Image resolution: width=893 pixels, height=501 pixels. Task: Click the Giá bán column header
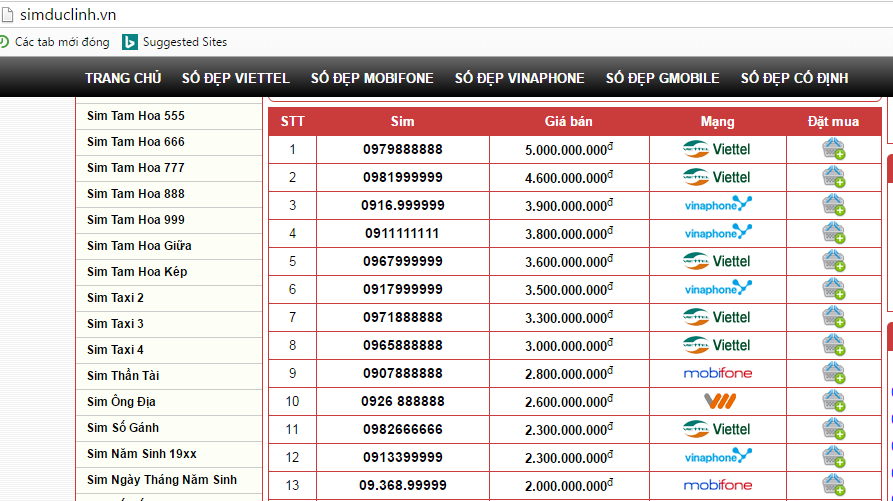click(568, 122)
